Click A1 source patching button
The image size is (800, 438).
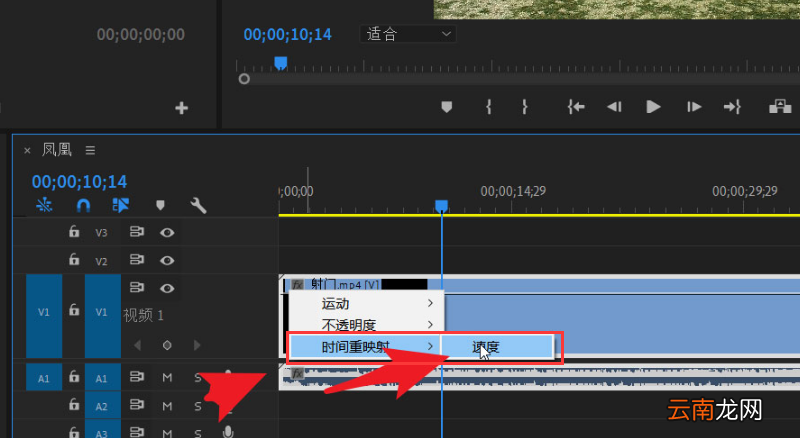click(44, 377)
